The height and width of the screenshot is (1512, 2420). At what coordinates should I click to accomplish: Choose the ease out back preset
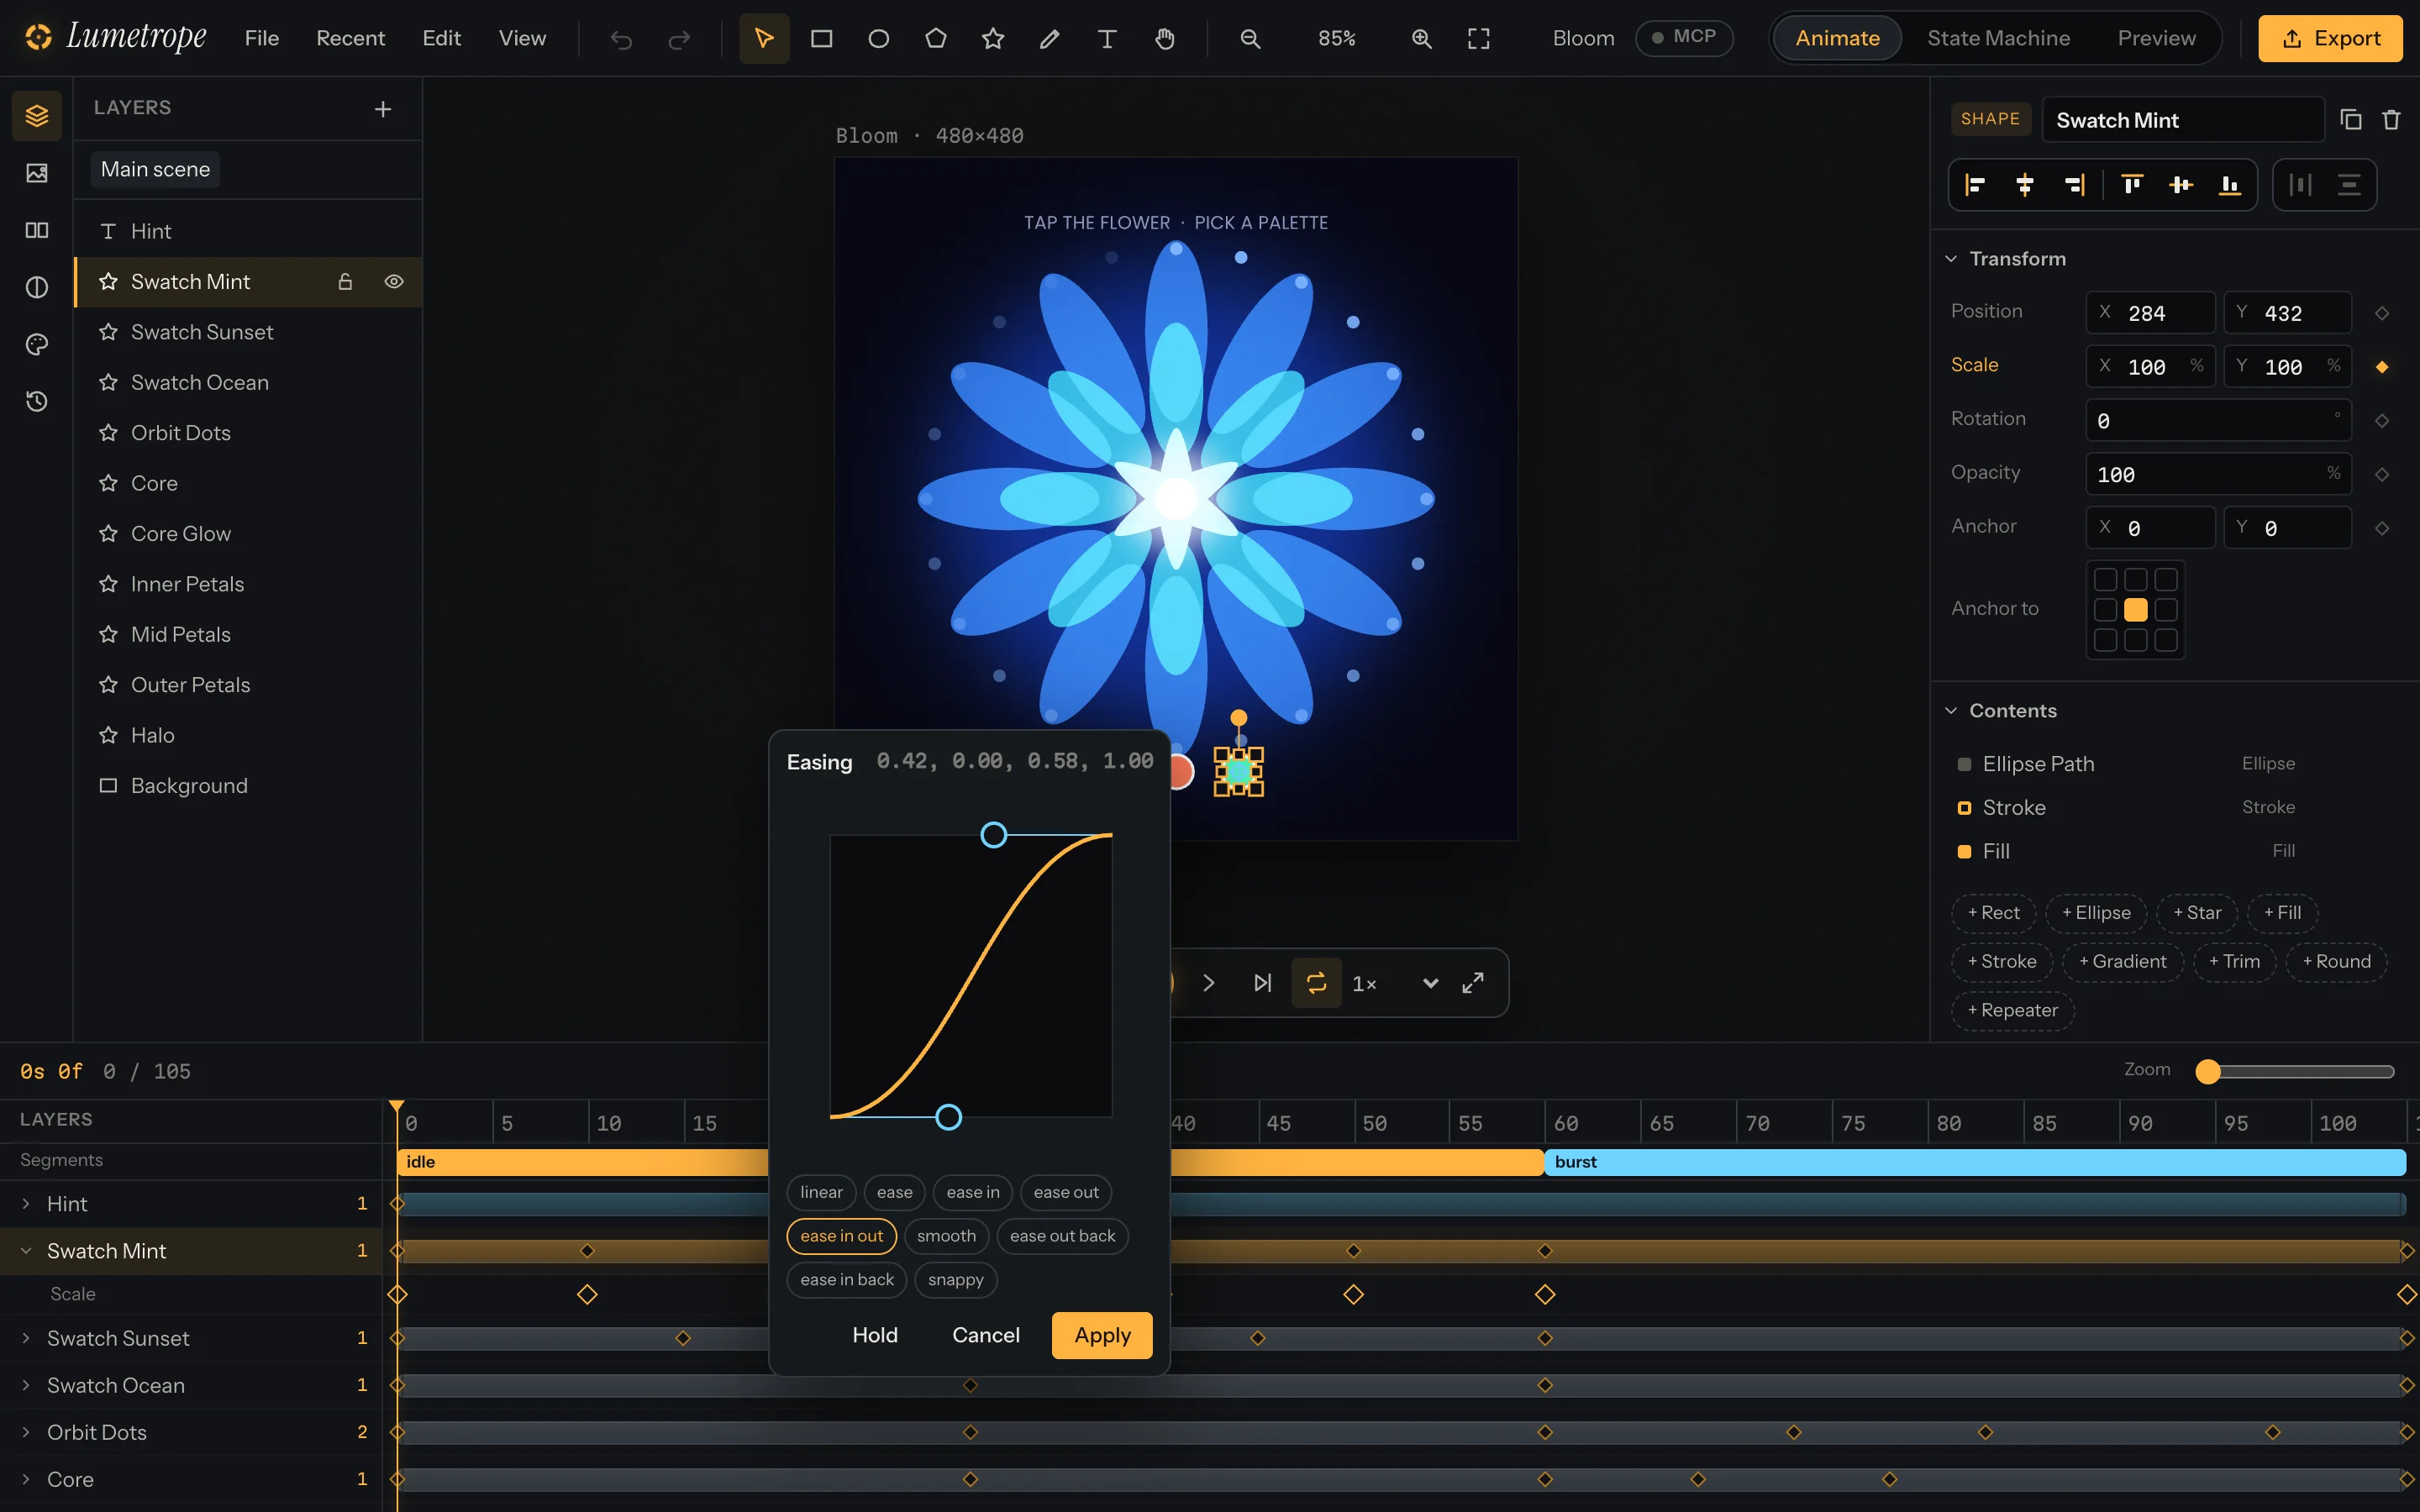[1062, 1236]
